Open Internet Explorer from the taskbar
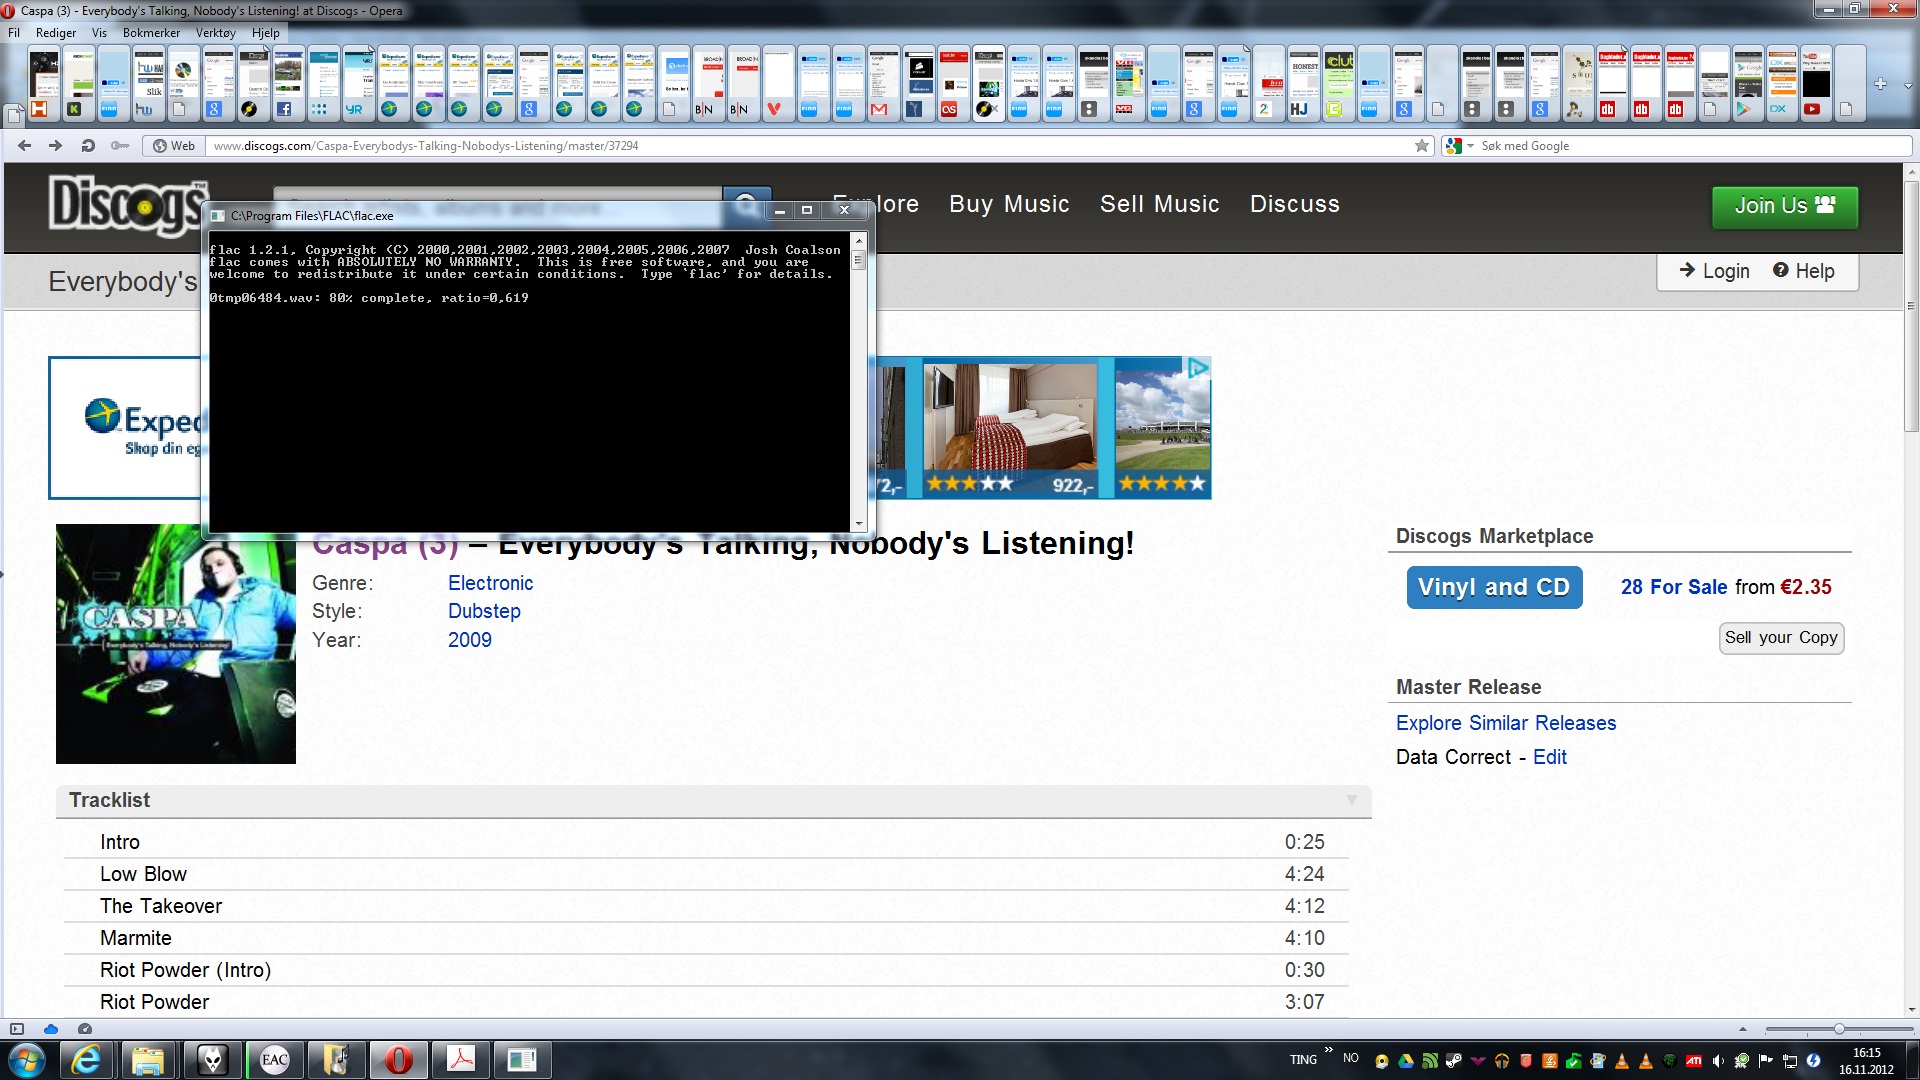 click(87, 1060)
